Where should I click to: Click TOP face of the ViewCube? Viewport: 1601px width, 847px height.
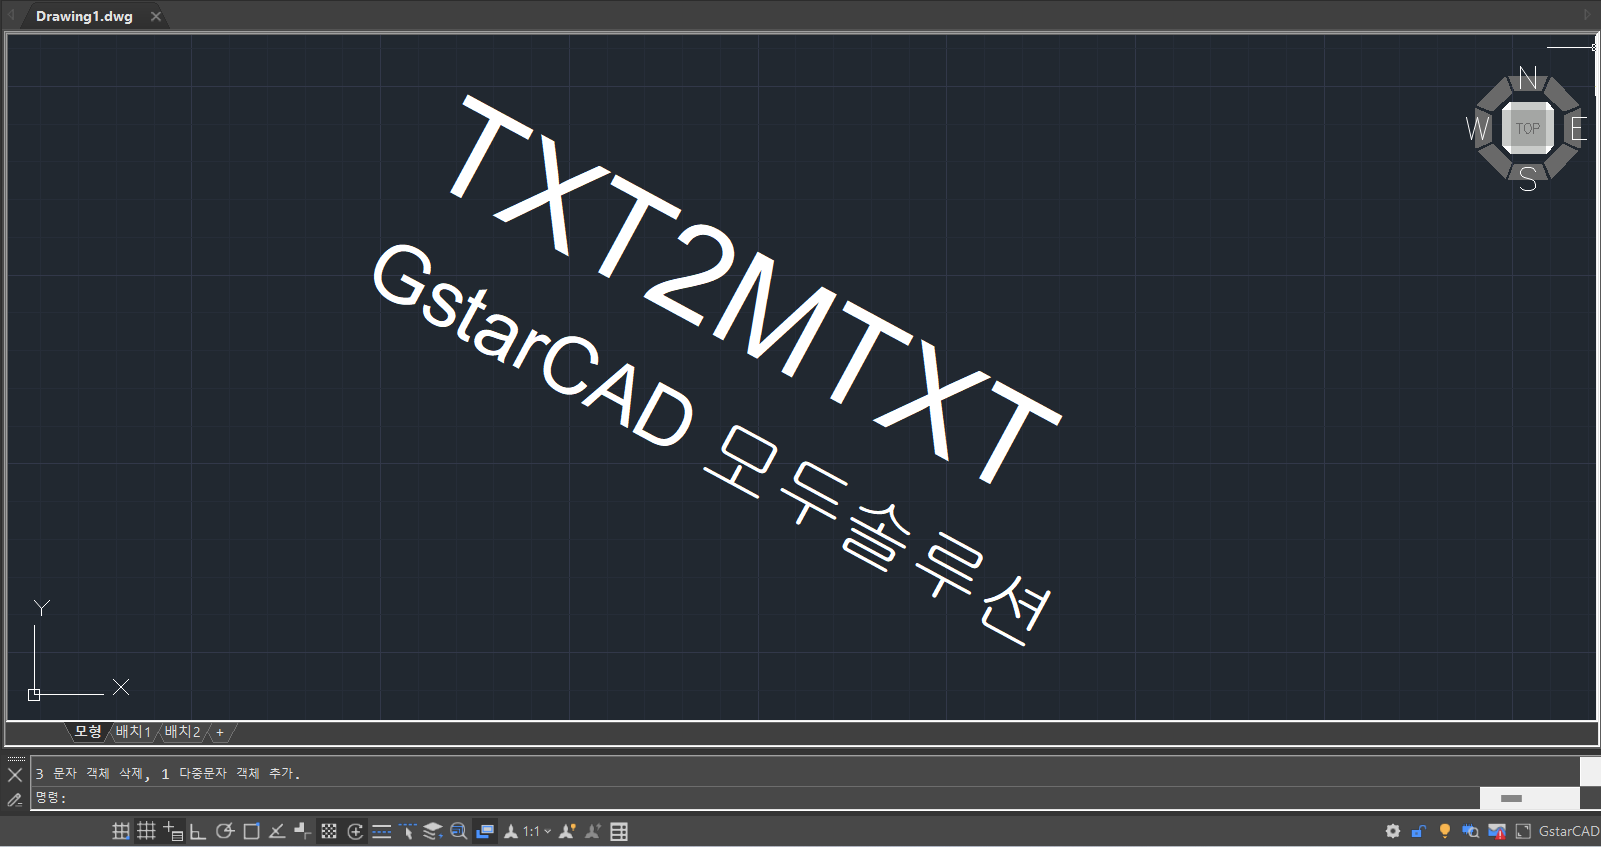coord(1527,128)
